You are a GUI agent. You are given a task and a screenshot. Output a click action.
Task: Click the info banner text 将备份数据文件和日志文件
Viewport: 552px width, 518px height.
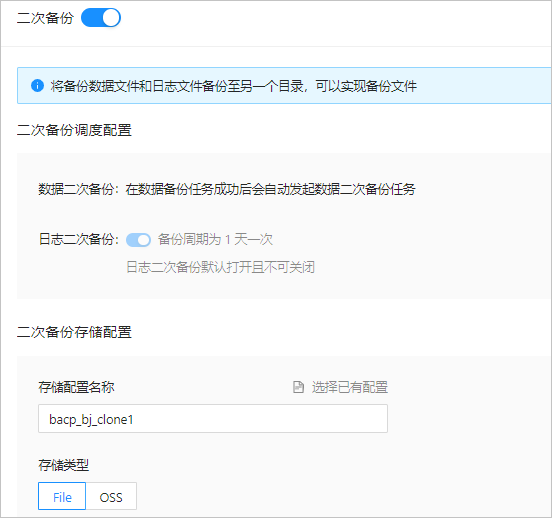click(126, 86)
